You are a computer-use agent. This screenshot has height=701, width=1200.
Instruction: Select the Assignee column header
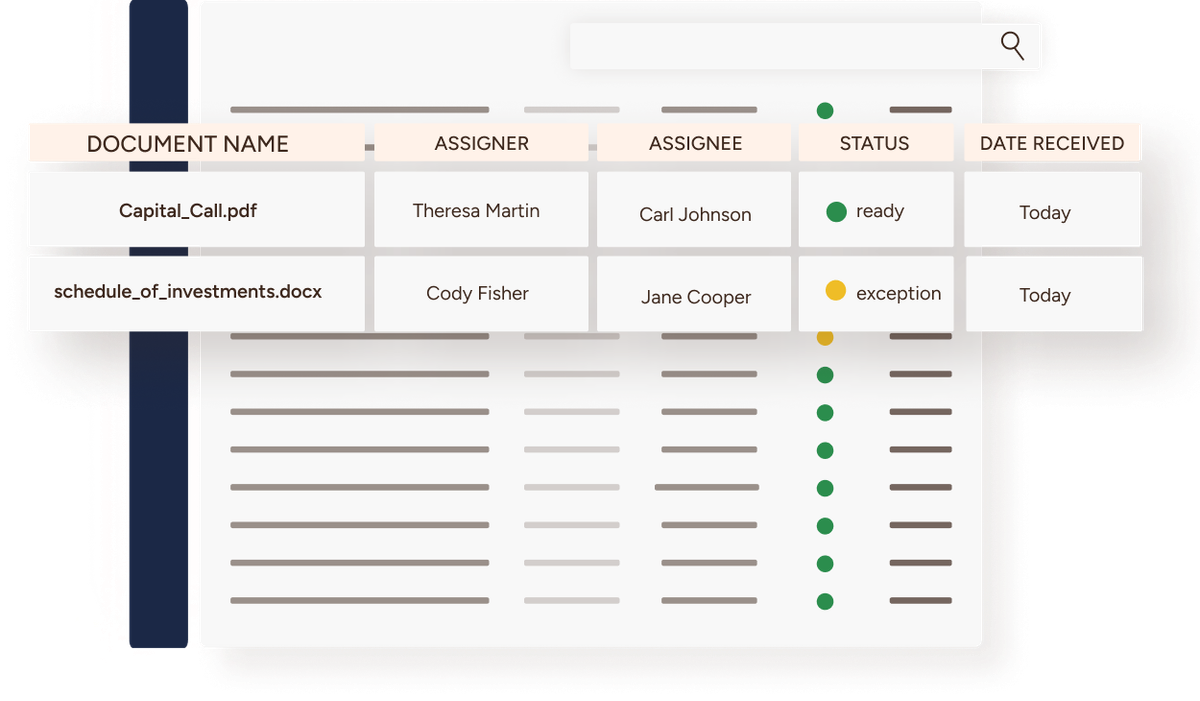695,144
